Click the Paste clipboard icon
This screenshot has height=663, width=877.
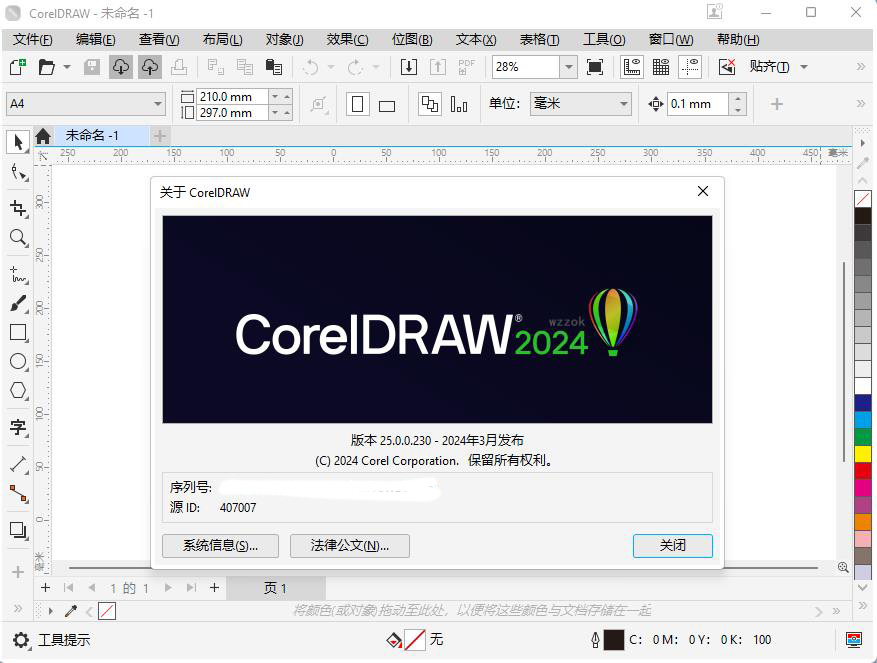274,67
